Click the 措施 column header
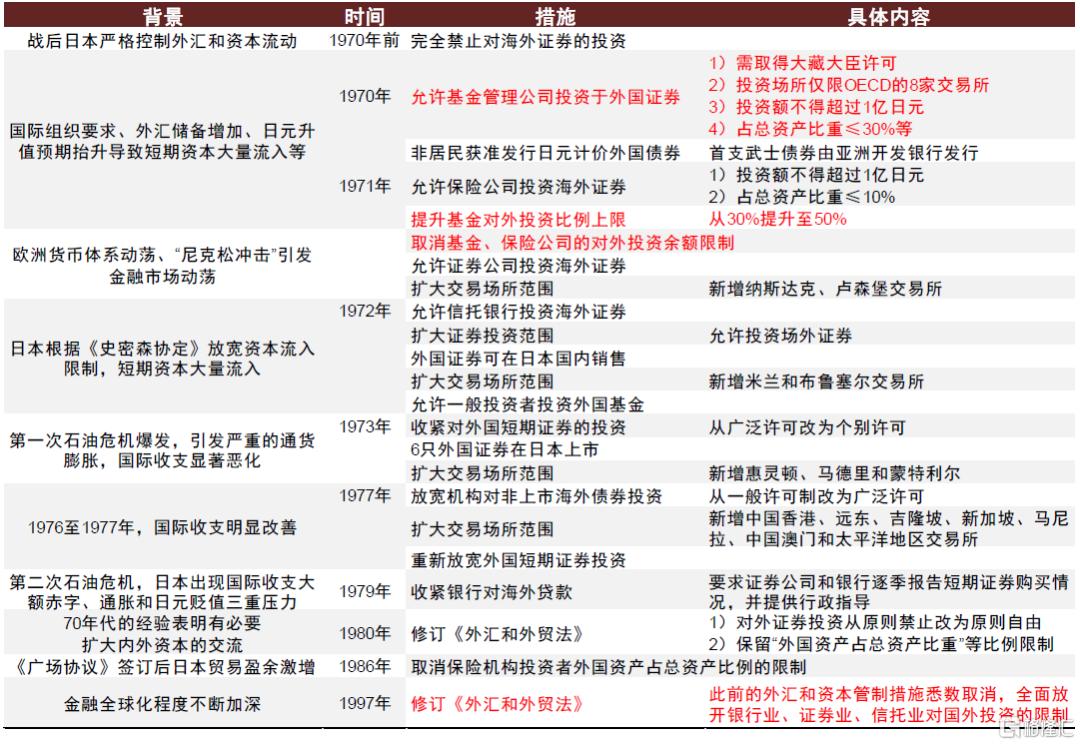The width and height of the screenshot is (1080, 745). click(555, 17)
